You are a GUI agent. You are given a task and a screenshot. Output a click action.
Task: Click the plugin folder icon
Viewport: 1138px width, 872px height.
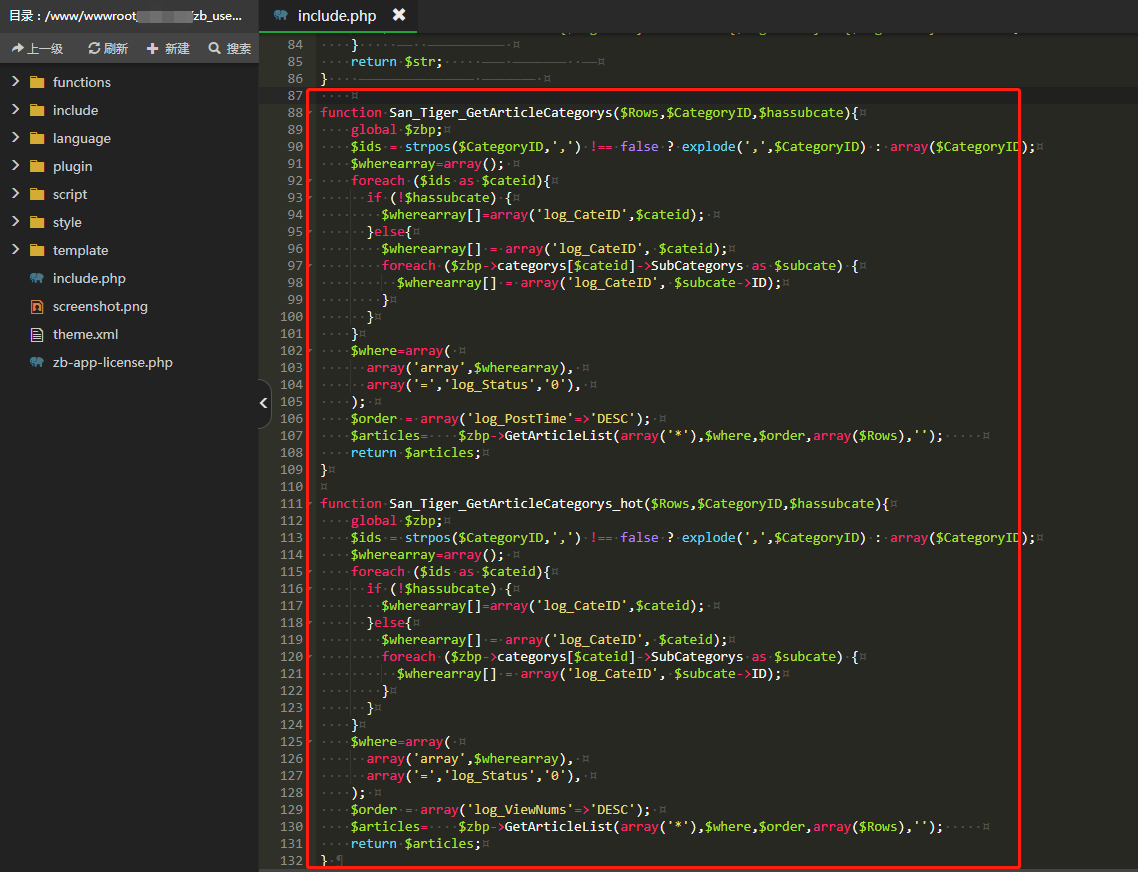[x=37, y=166]
